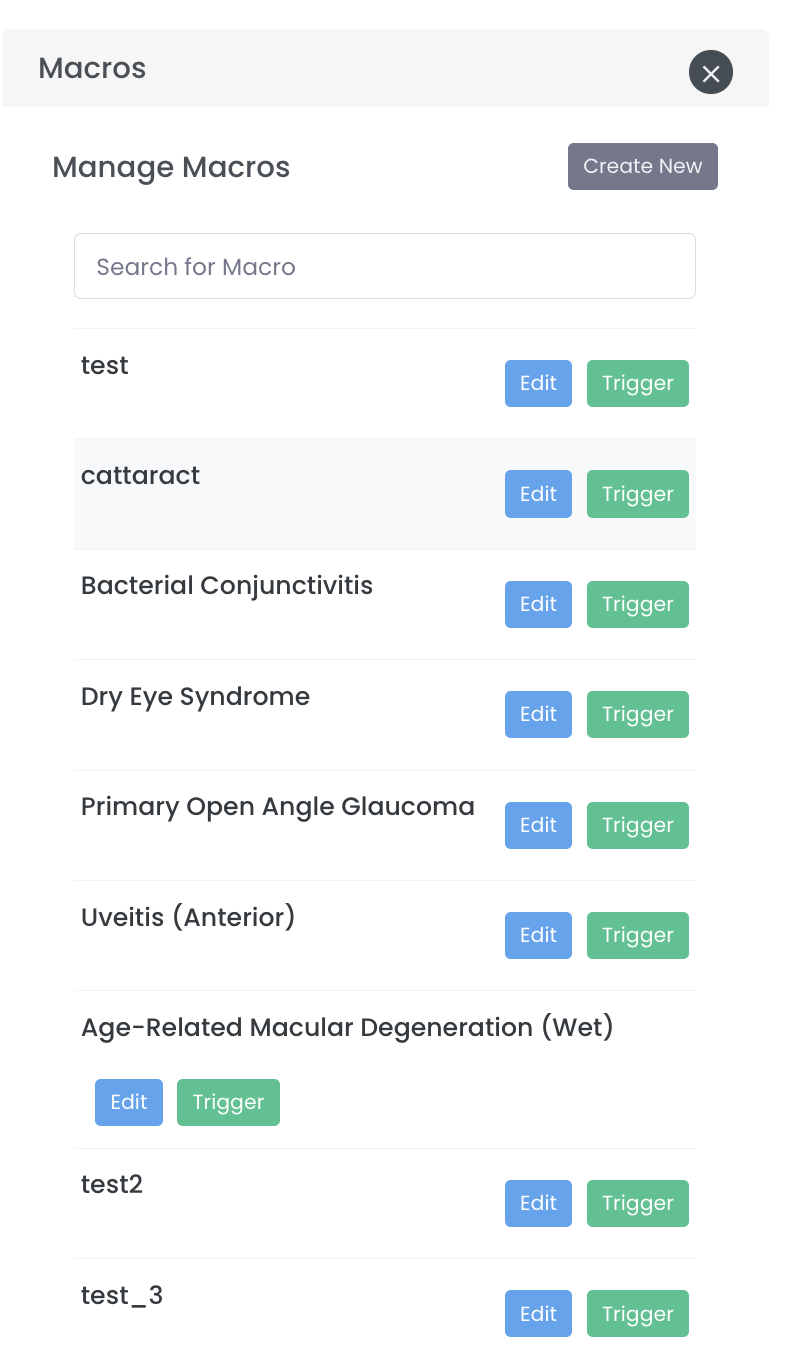Focus the Search for Macro field
This screenshot has width=790, height=1354.
click(384, 266)
